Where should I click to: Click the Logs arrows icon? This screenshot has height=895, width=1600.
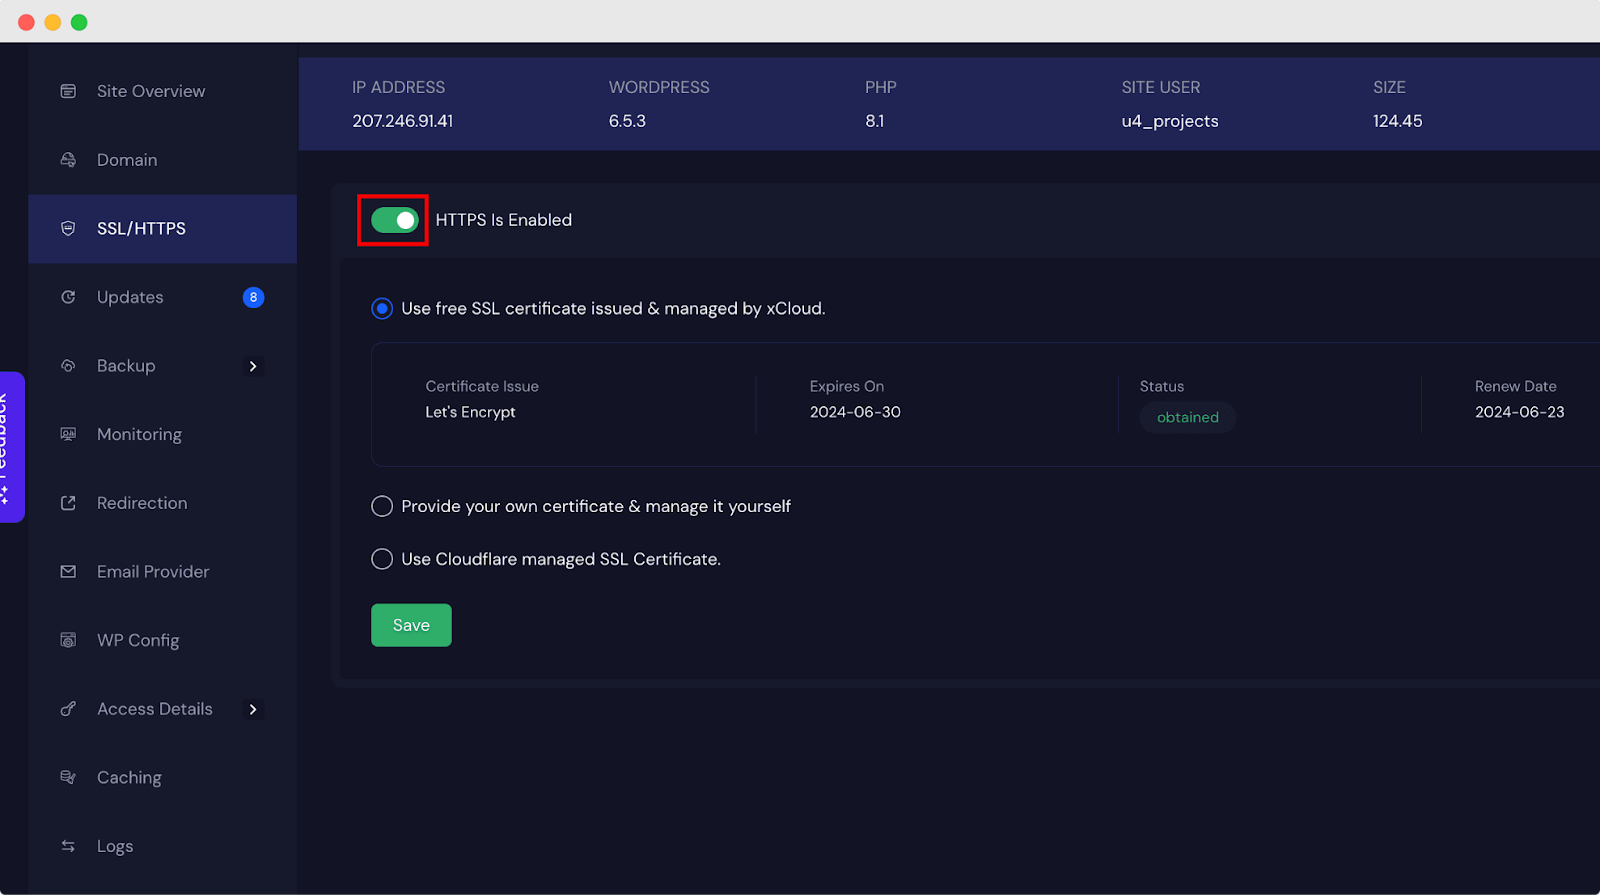pyautogui.click(x=68, y=846)
